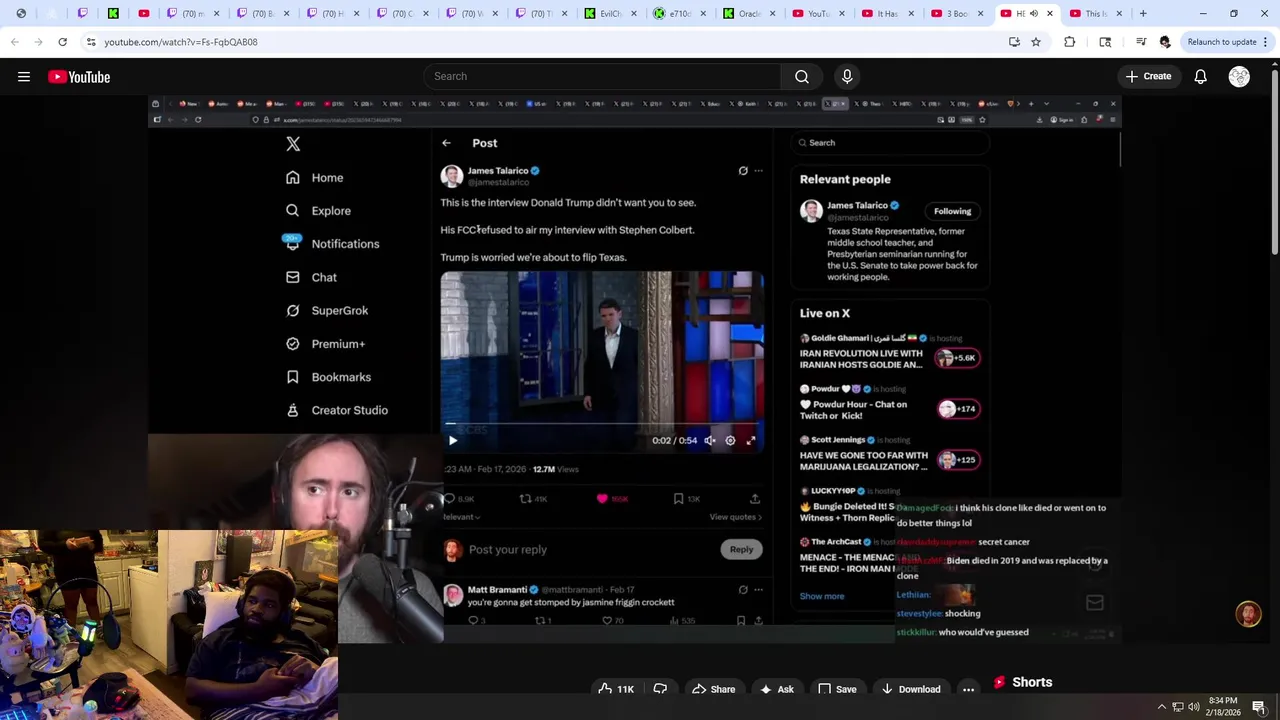View site information for youtube.com
This screenshot has width=1280, height=720.
click(91, 42)
